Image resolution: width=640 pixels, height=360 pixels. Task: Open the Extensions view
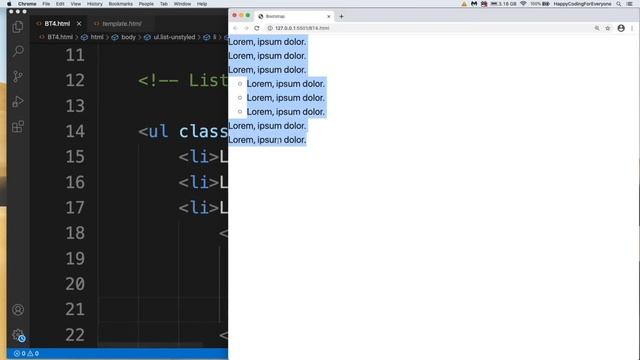click(x=18, y=127)
